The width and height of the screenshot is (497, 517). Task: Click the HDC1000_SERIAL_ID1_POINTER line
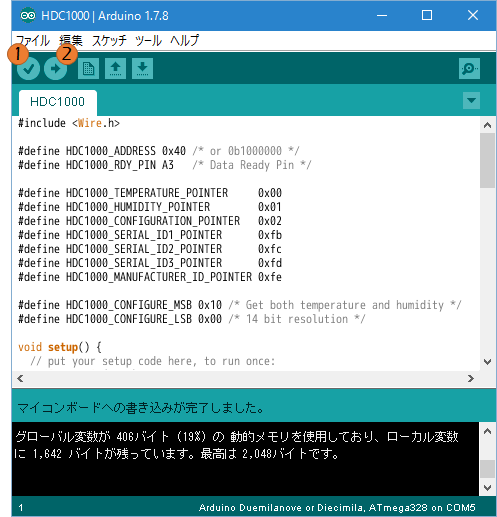pyautogui.click(x=150, y=235)
